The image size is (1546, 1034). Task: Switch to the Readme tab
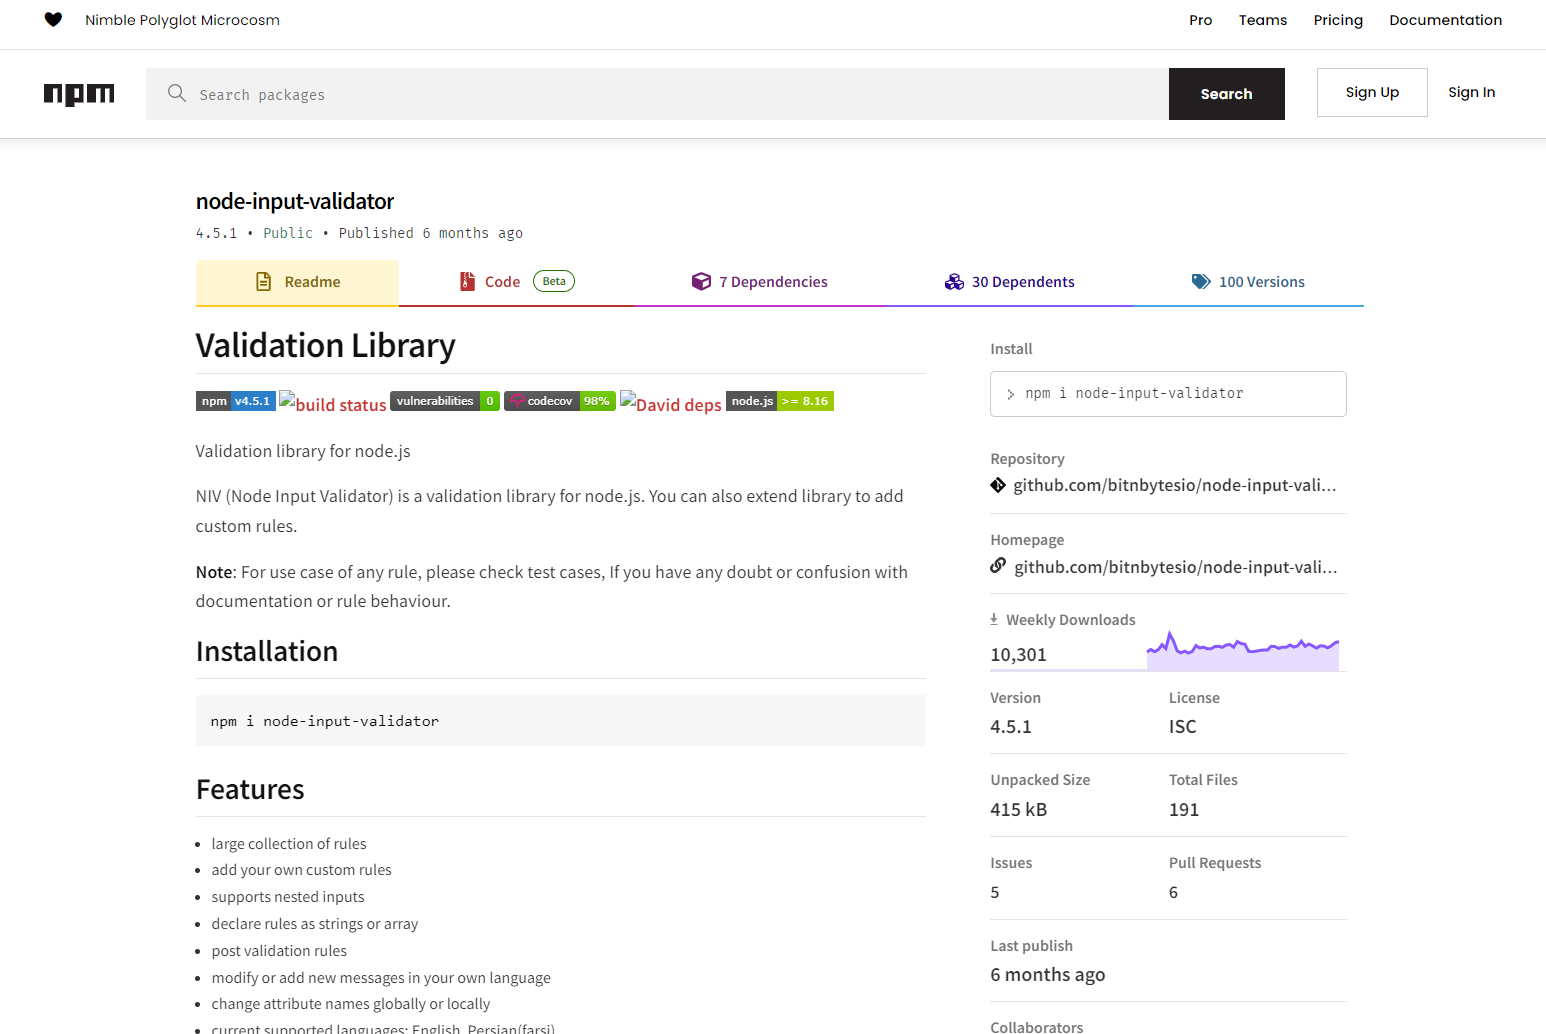pos(297,282)
